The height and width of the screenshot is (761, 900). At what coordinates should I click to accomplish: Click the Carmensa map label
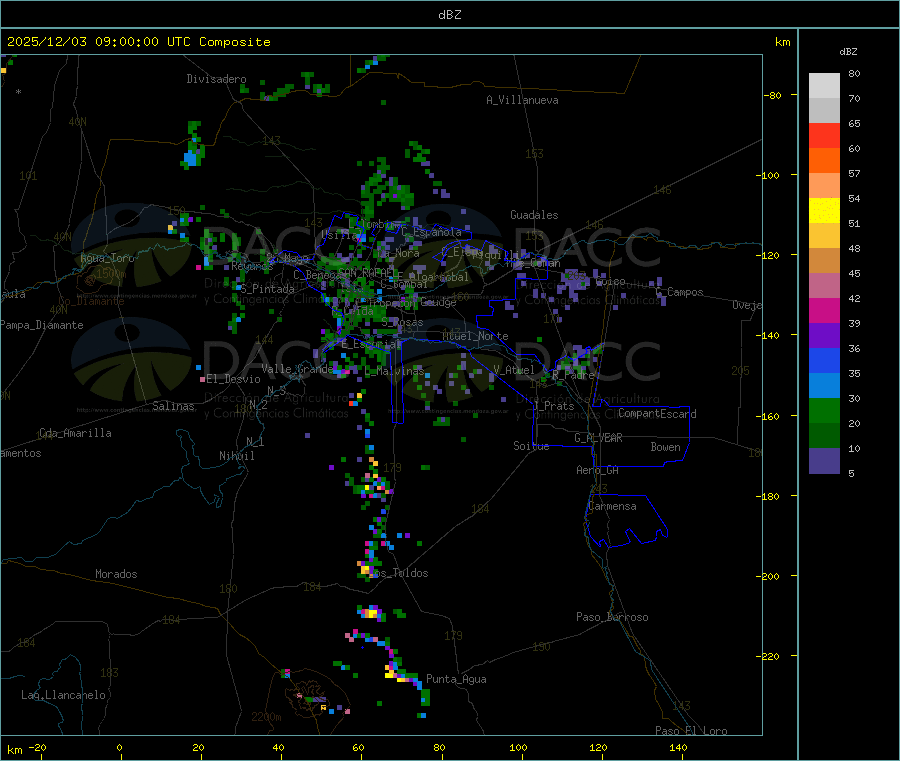(612, 506)
